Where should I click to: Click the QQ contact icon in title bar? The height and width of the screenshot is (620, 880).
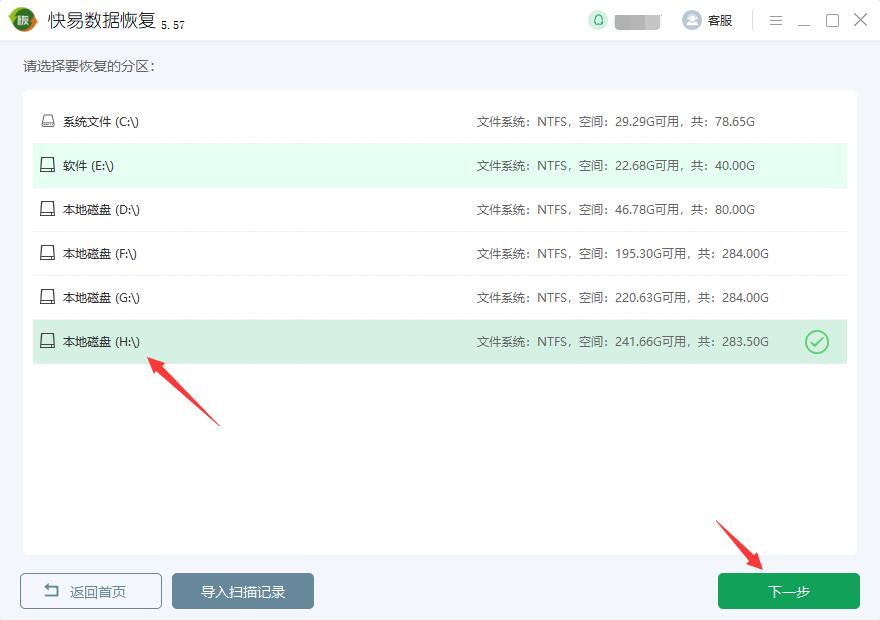[598, 20]
